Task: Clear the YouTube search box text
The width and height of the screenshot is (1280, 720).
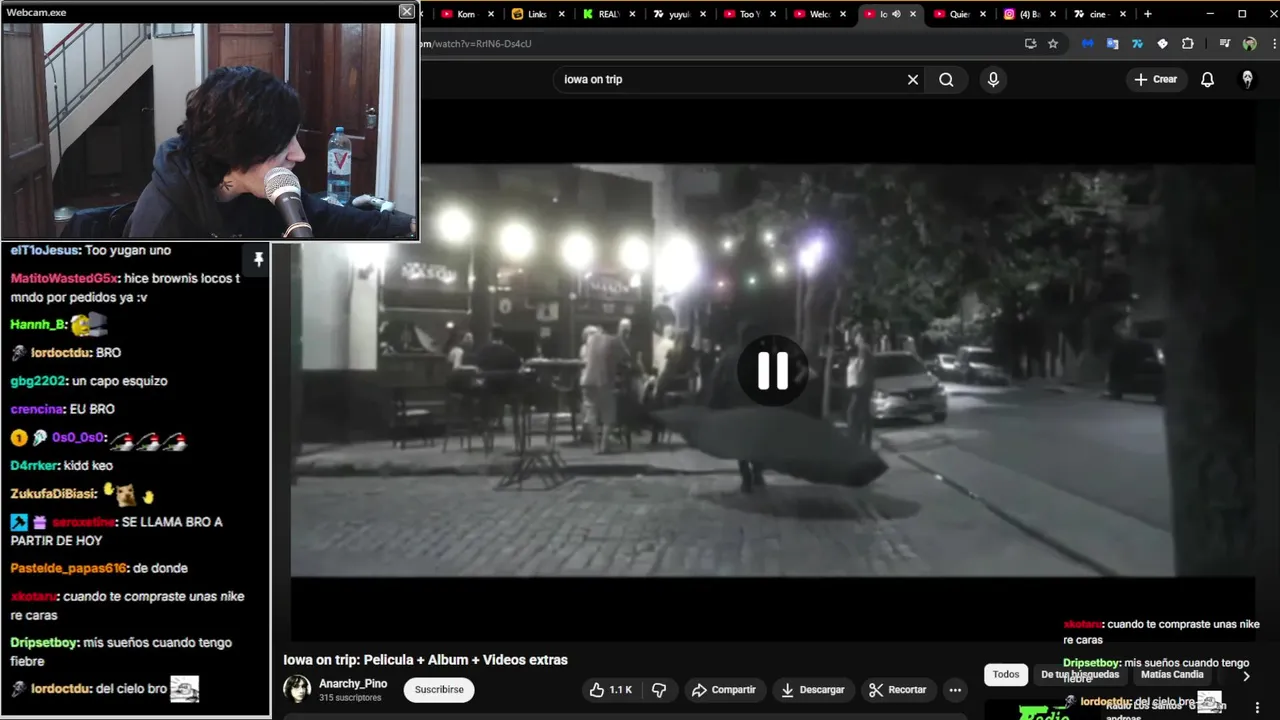Action: click(912, 80)
